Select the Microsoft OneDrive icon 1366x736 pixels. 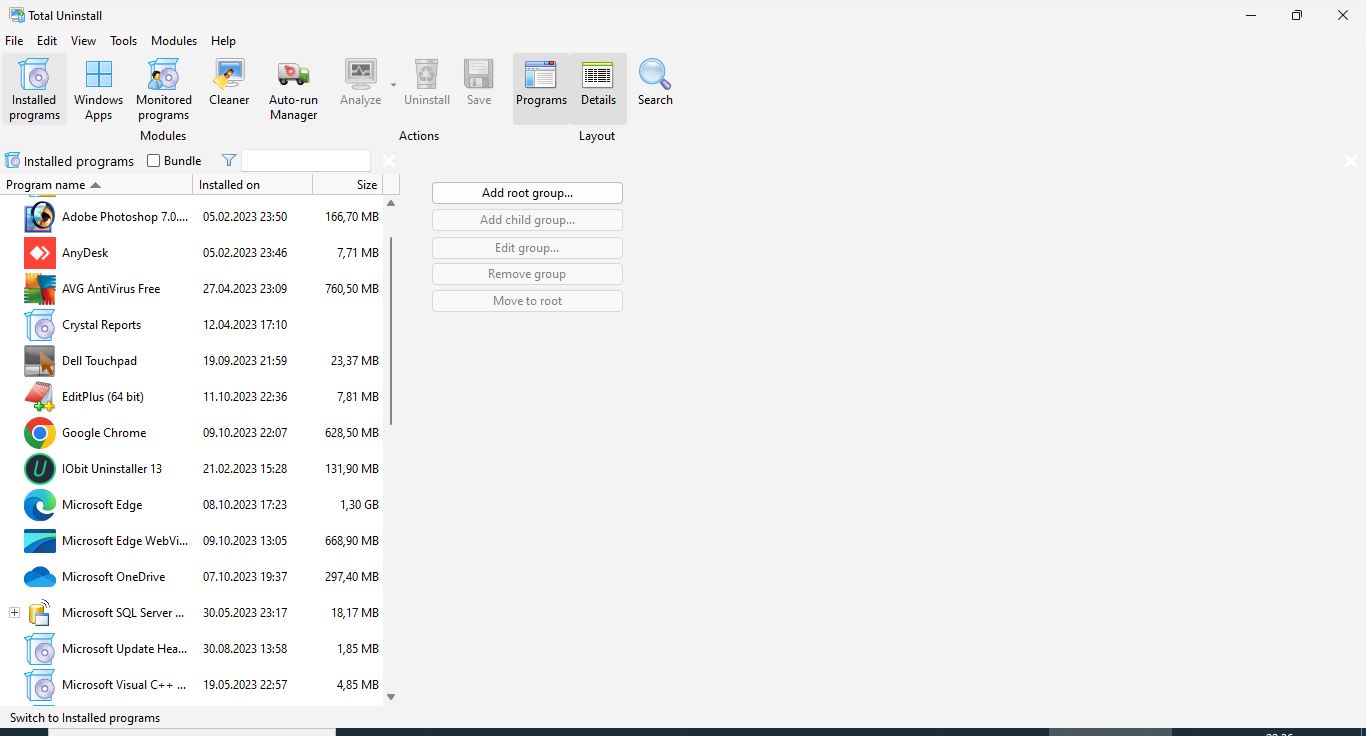[x=40, y=577]
